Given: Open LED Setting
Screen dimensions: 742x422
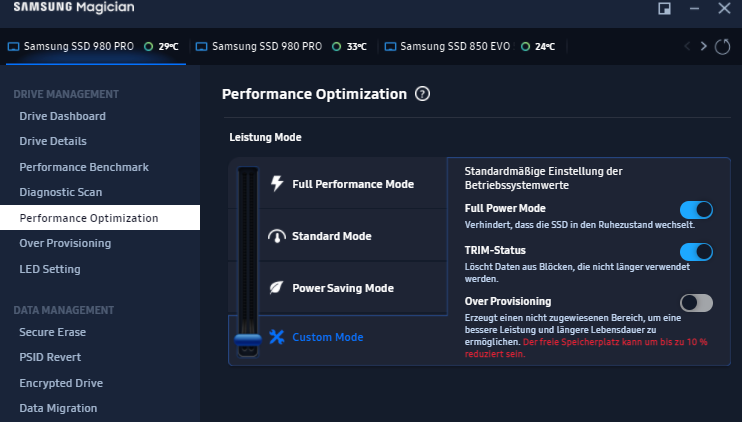Looking at the screenshot, I should (50, 269).
